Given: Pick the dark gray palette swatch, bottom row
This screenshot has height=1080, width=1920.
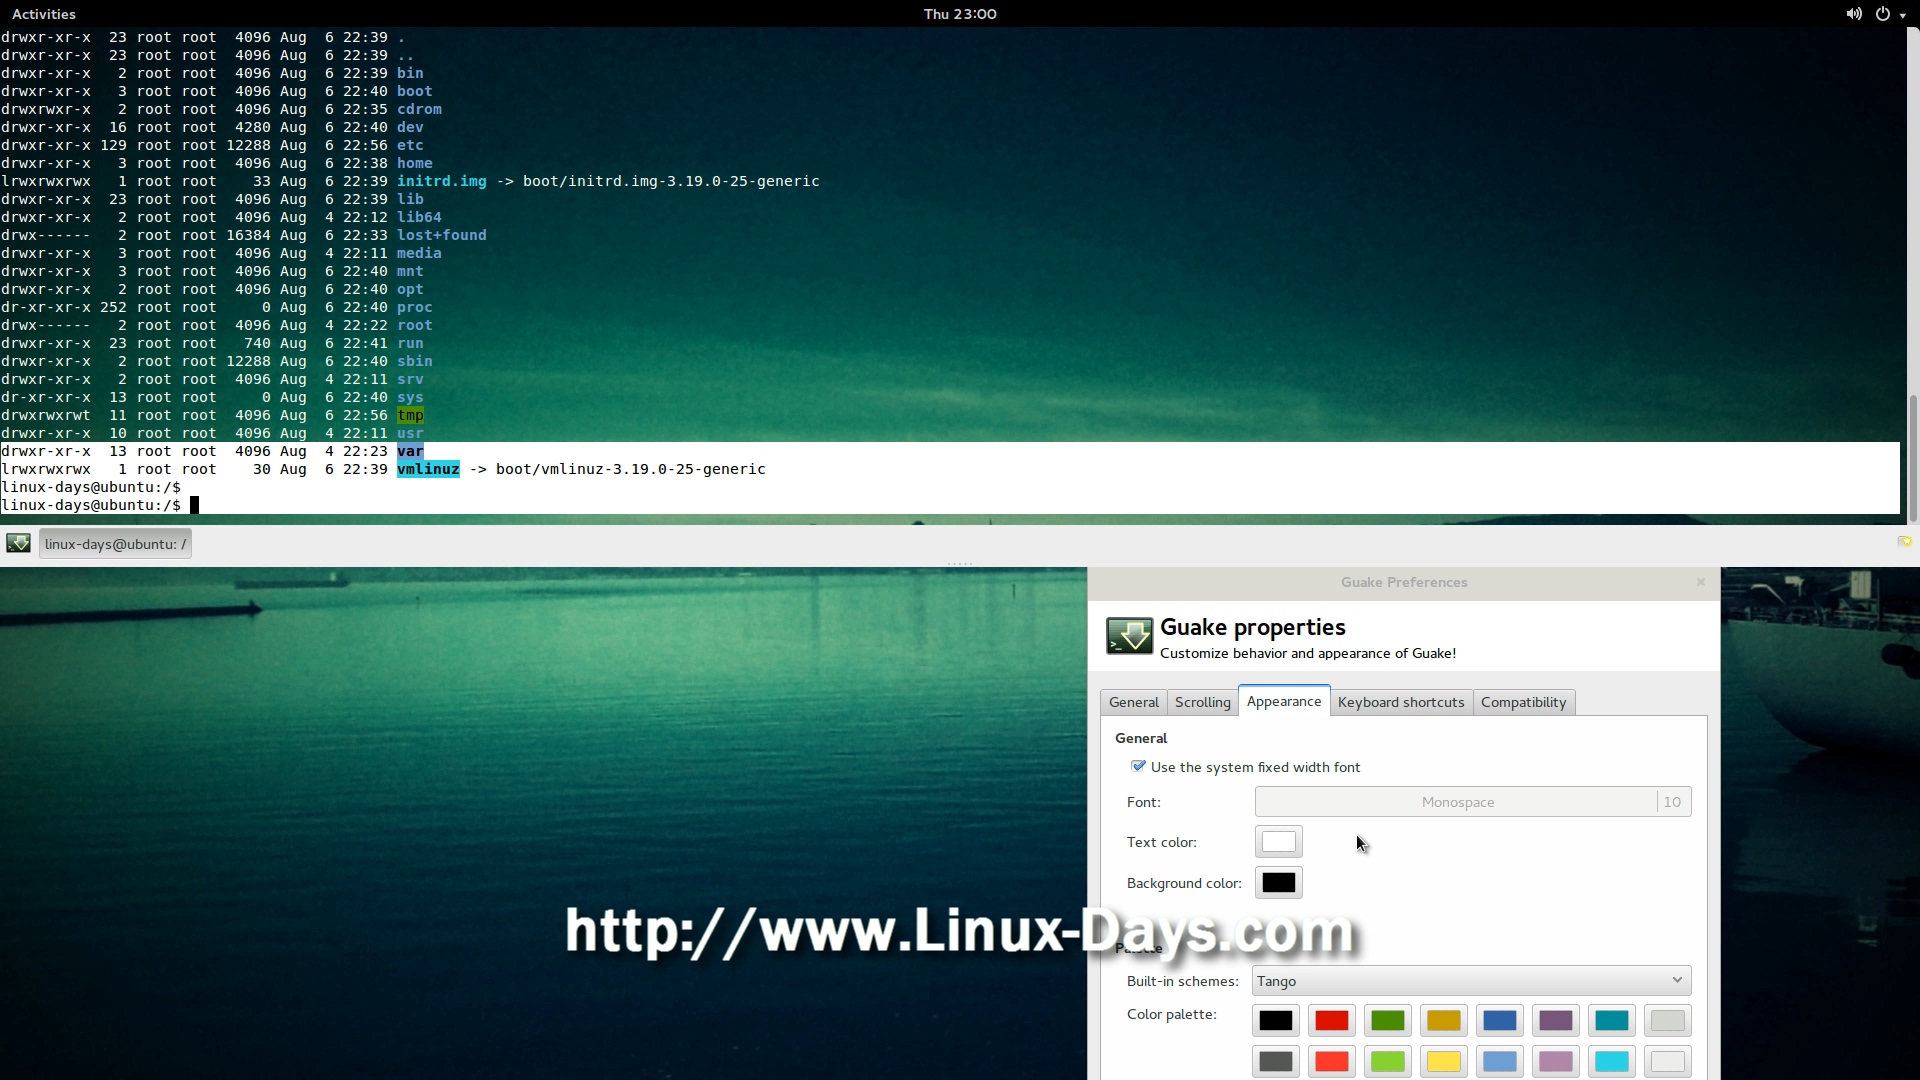Looking at the screenshot, I should point(1275,1062).
